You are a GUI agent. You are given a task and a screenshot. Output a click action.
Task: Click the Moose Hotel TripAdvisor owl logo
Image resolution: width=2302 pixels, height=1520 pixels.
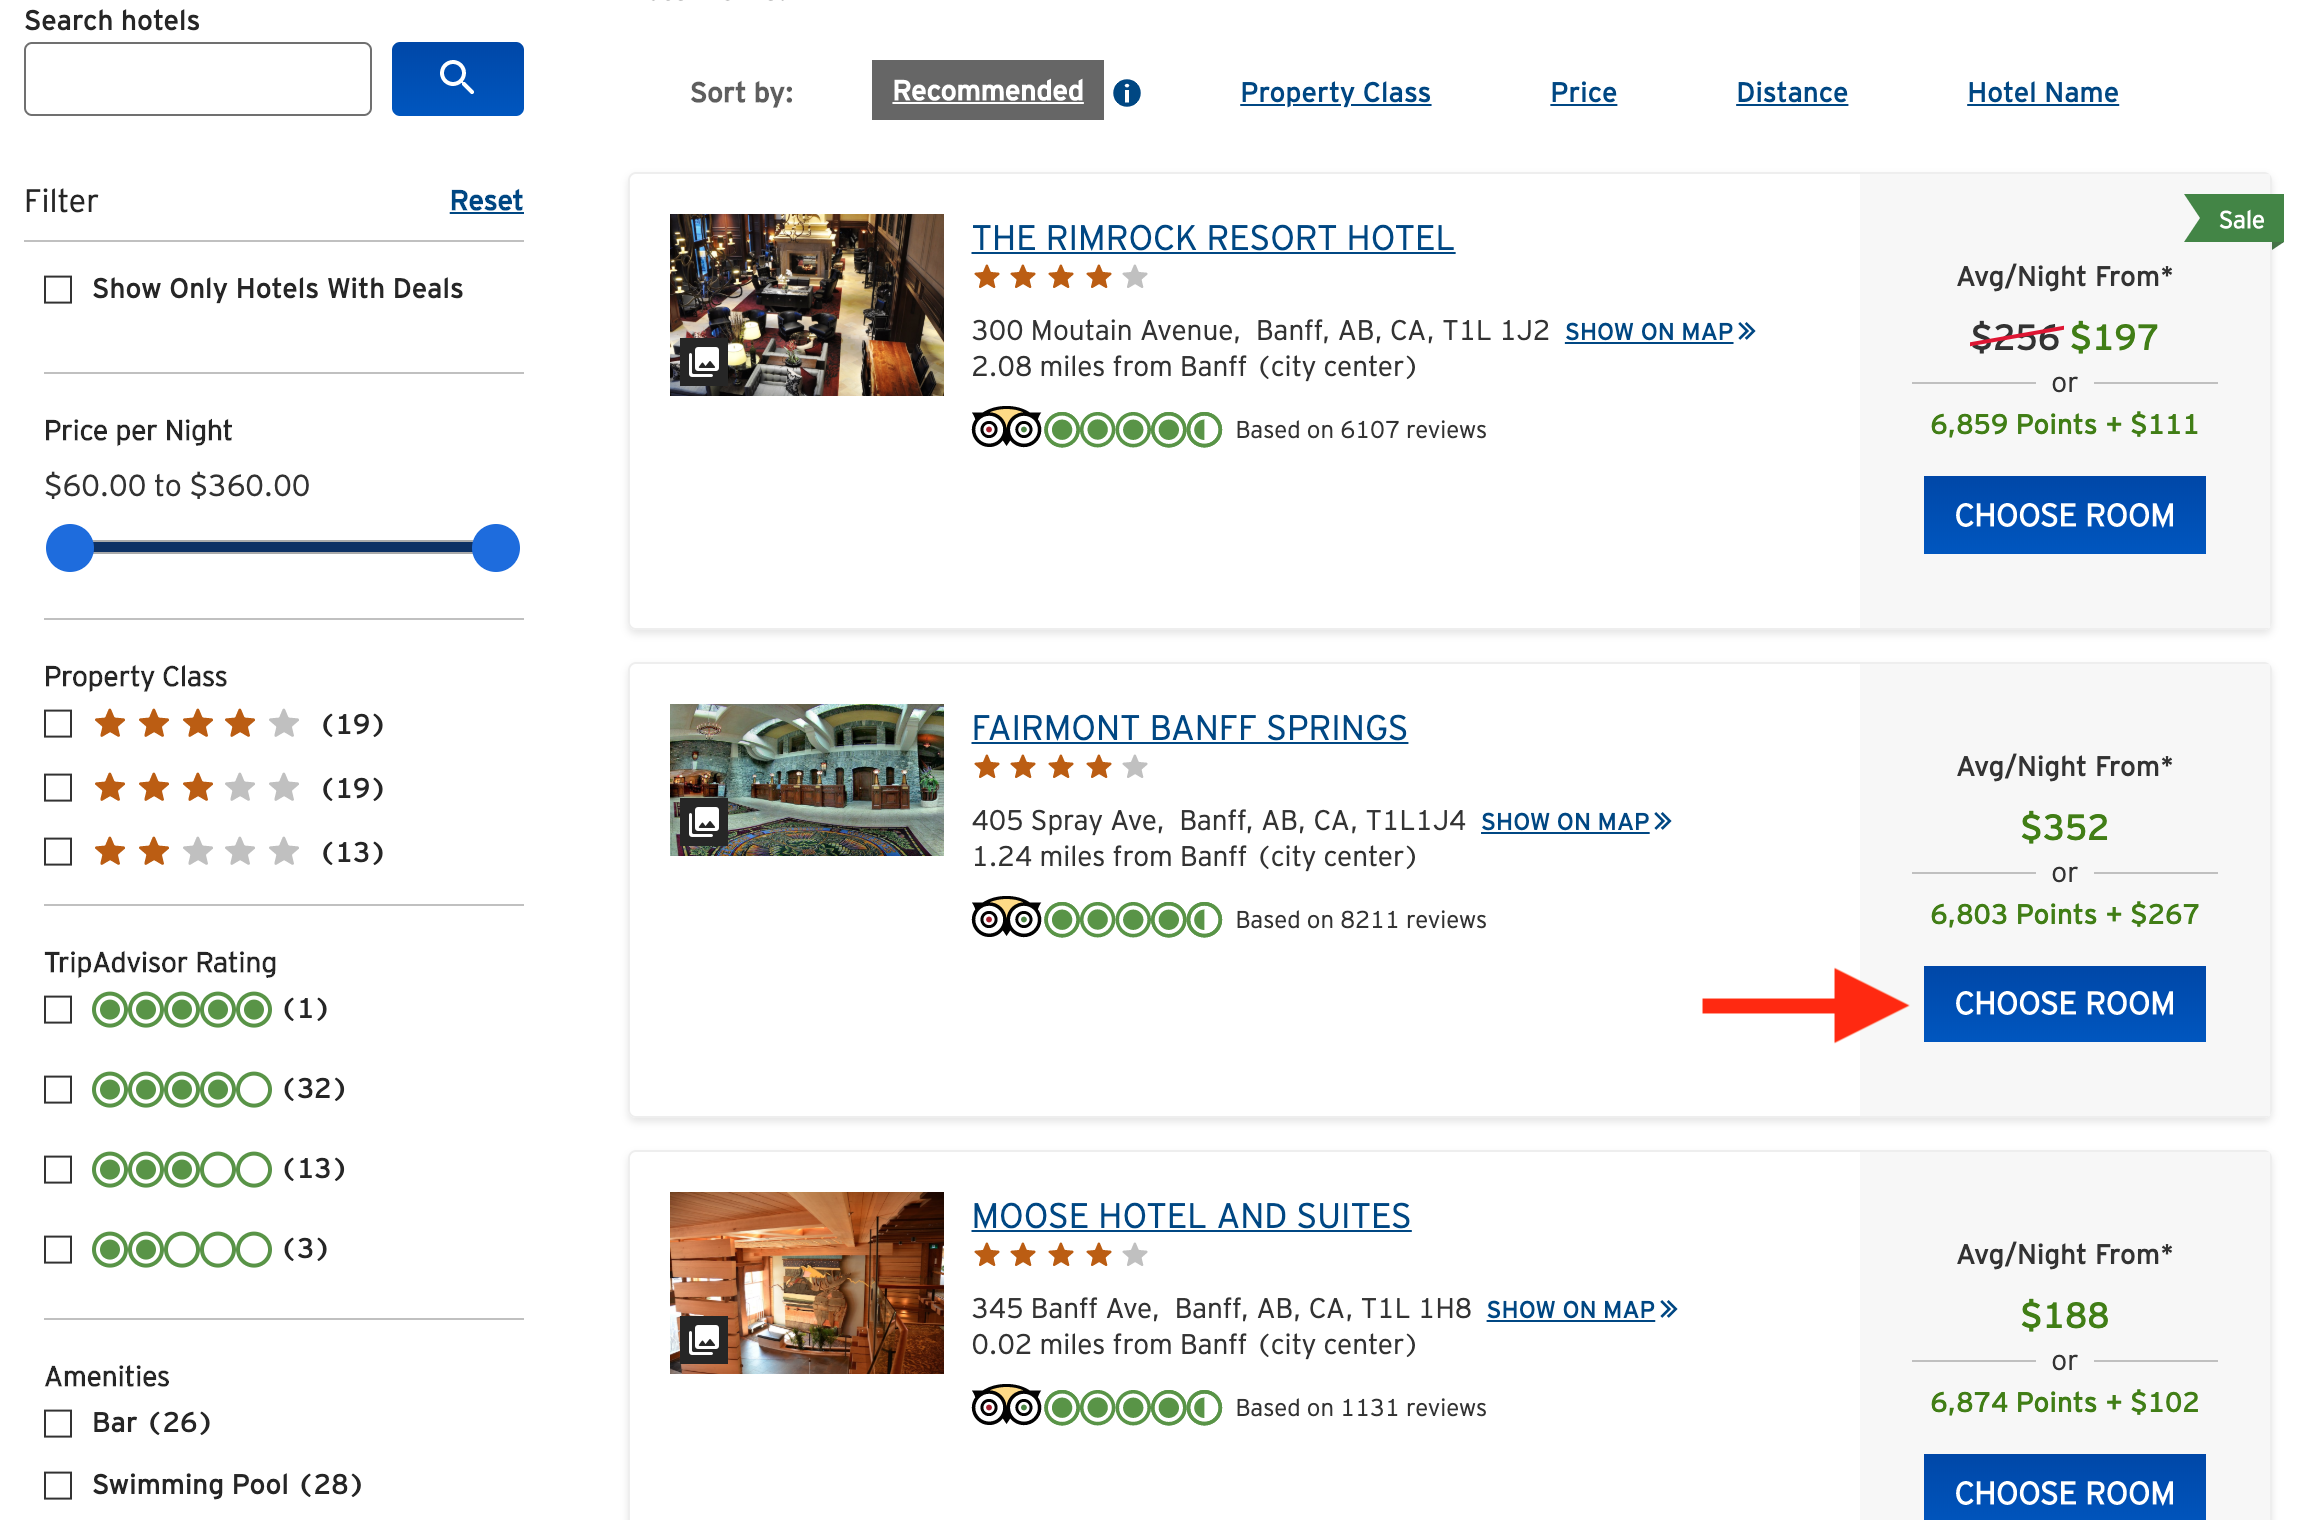[x=1006, y=1406]
